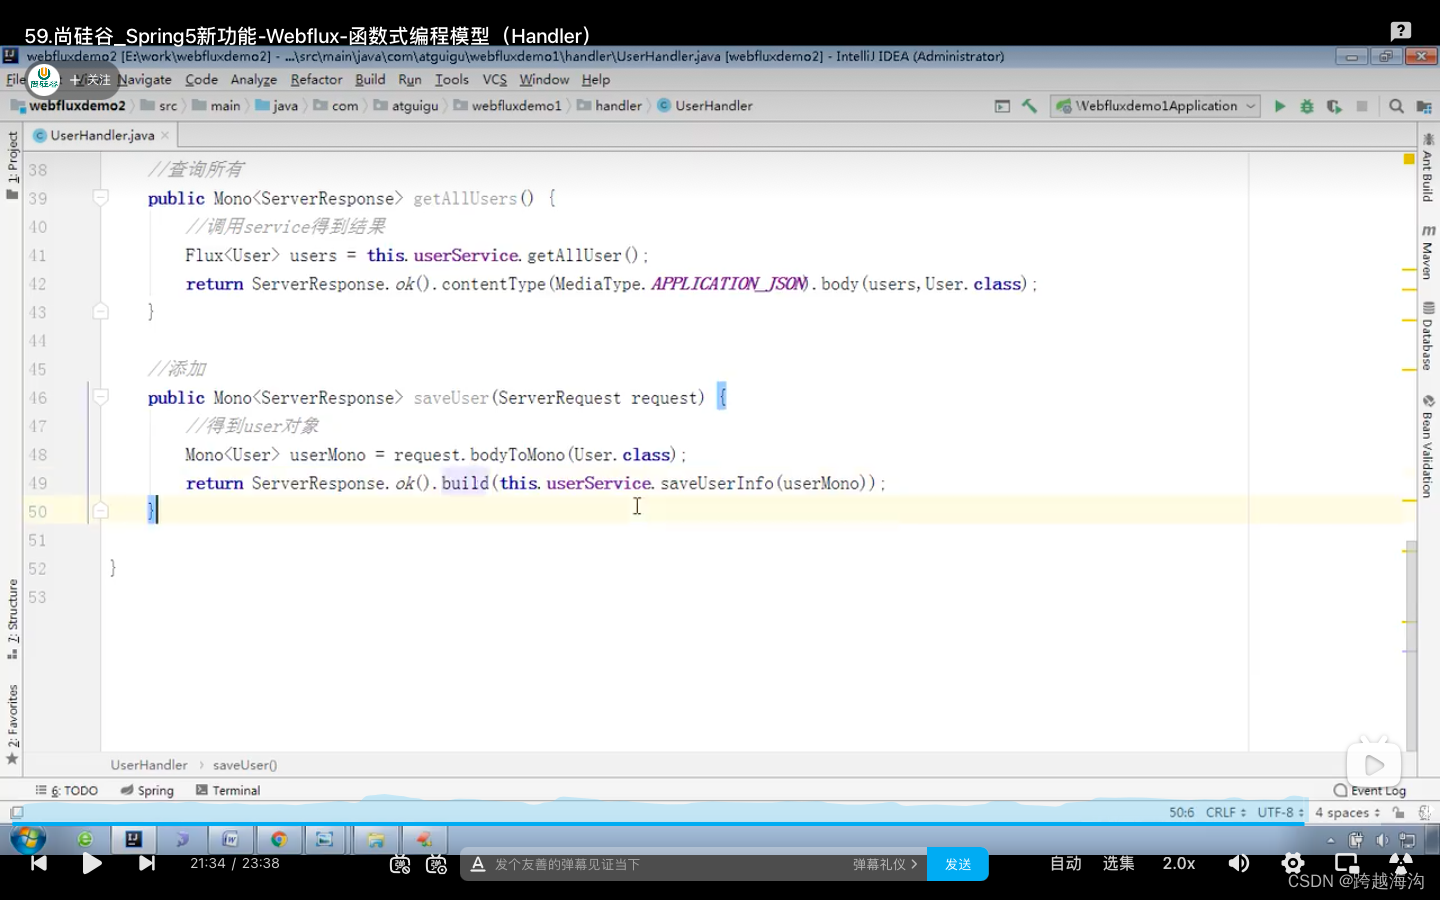
Task: Mute the video player volume
Action: tap(1239, 863)
